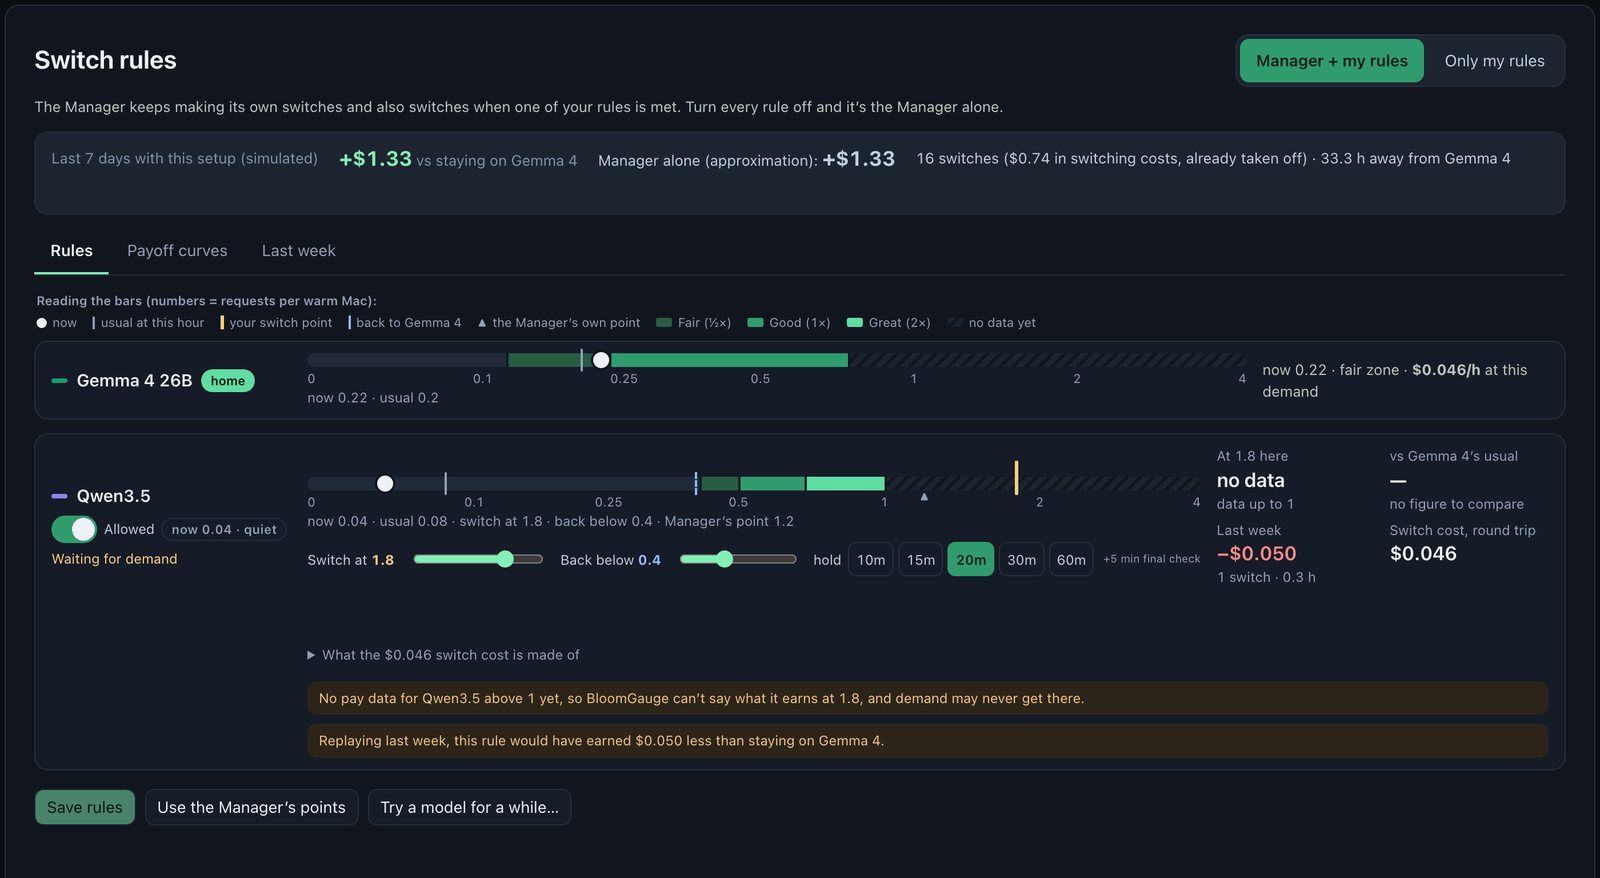Open the Last week tab
Screen dimensions: 1600x878
[298, 251]
